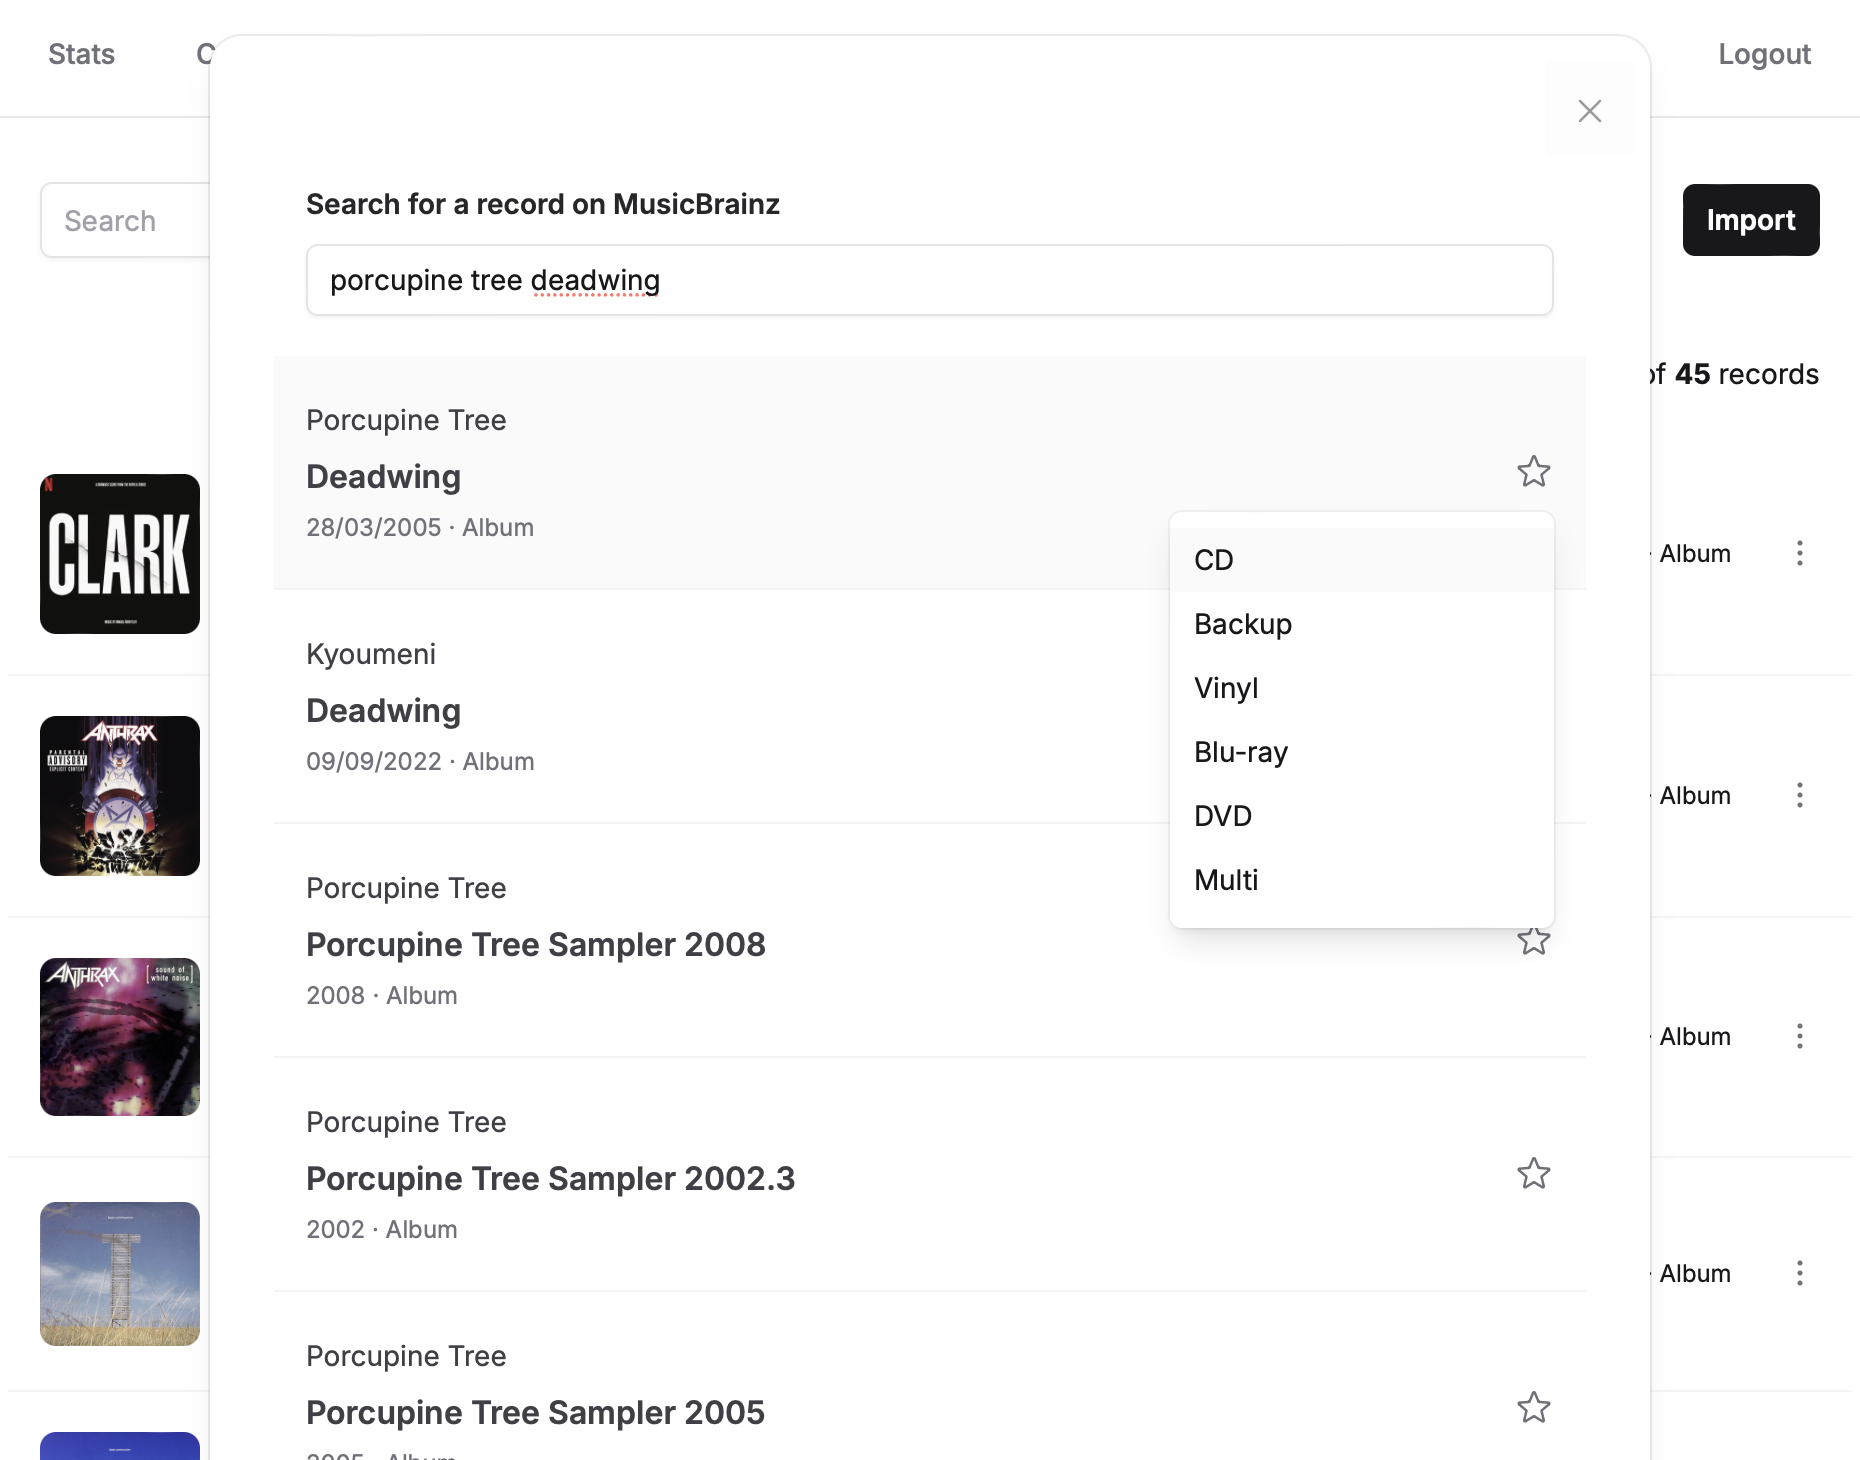The image size is (1860, 1460).
Task: Select the Porcupine Tree Sampler 2002.3 title
Action: click(550, 1179)
